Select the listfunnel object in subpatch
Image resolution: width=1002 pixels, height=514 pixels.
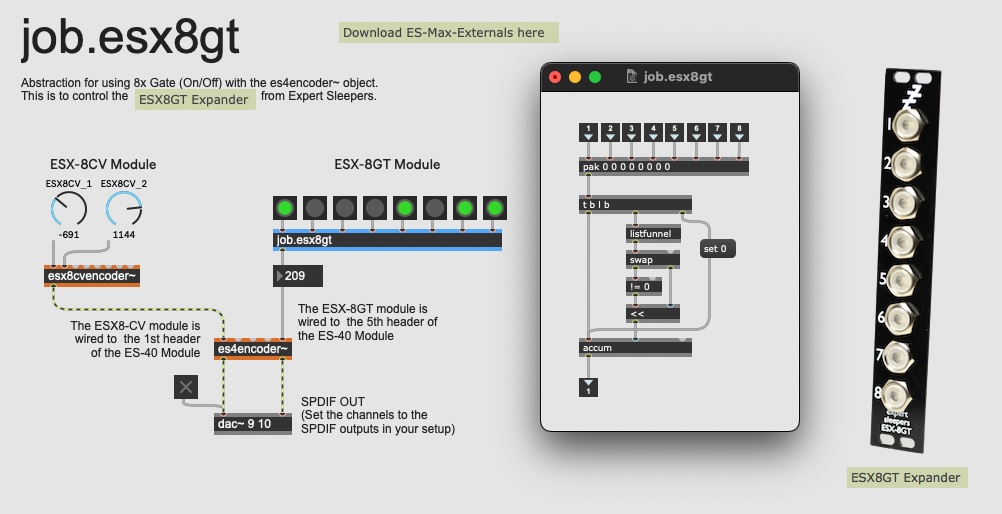coord(653,233)
